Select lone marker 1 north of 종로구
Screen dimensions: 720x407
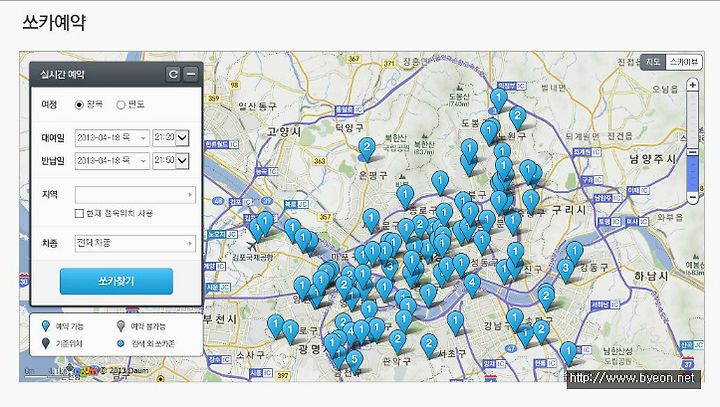click(405, 197)
